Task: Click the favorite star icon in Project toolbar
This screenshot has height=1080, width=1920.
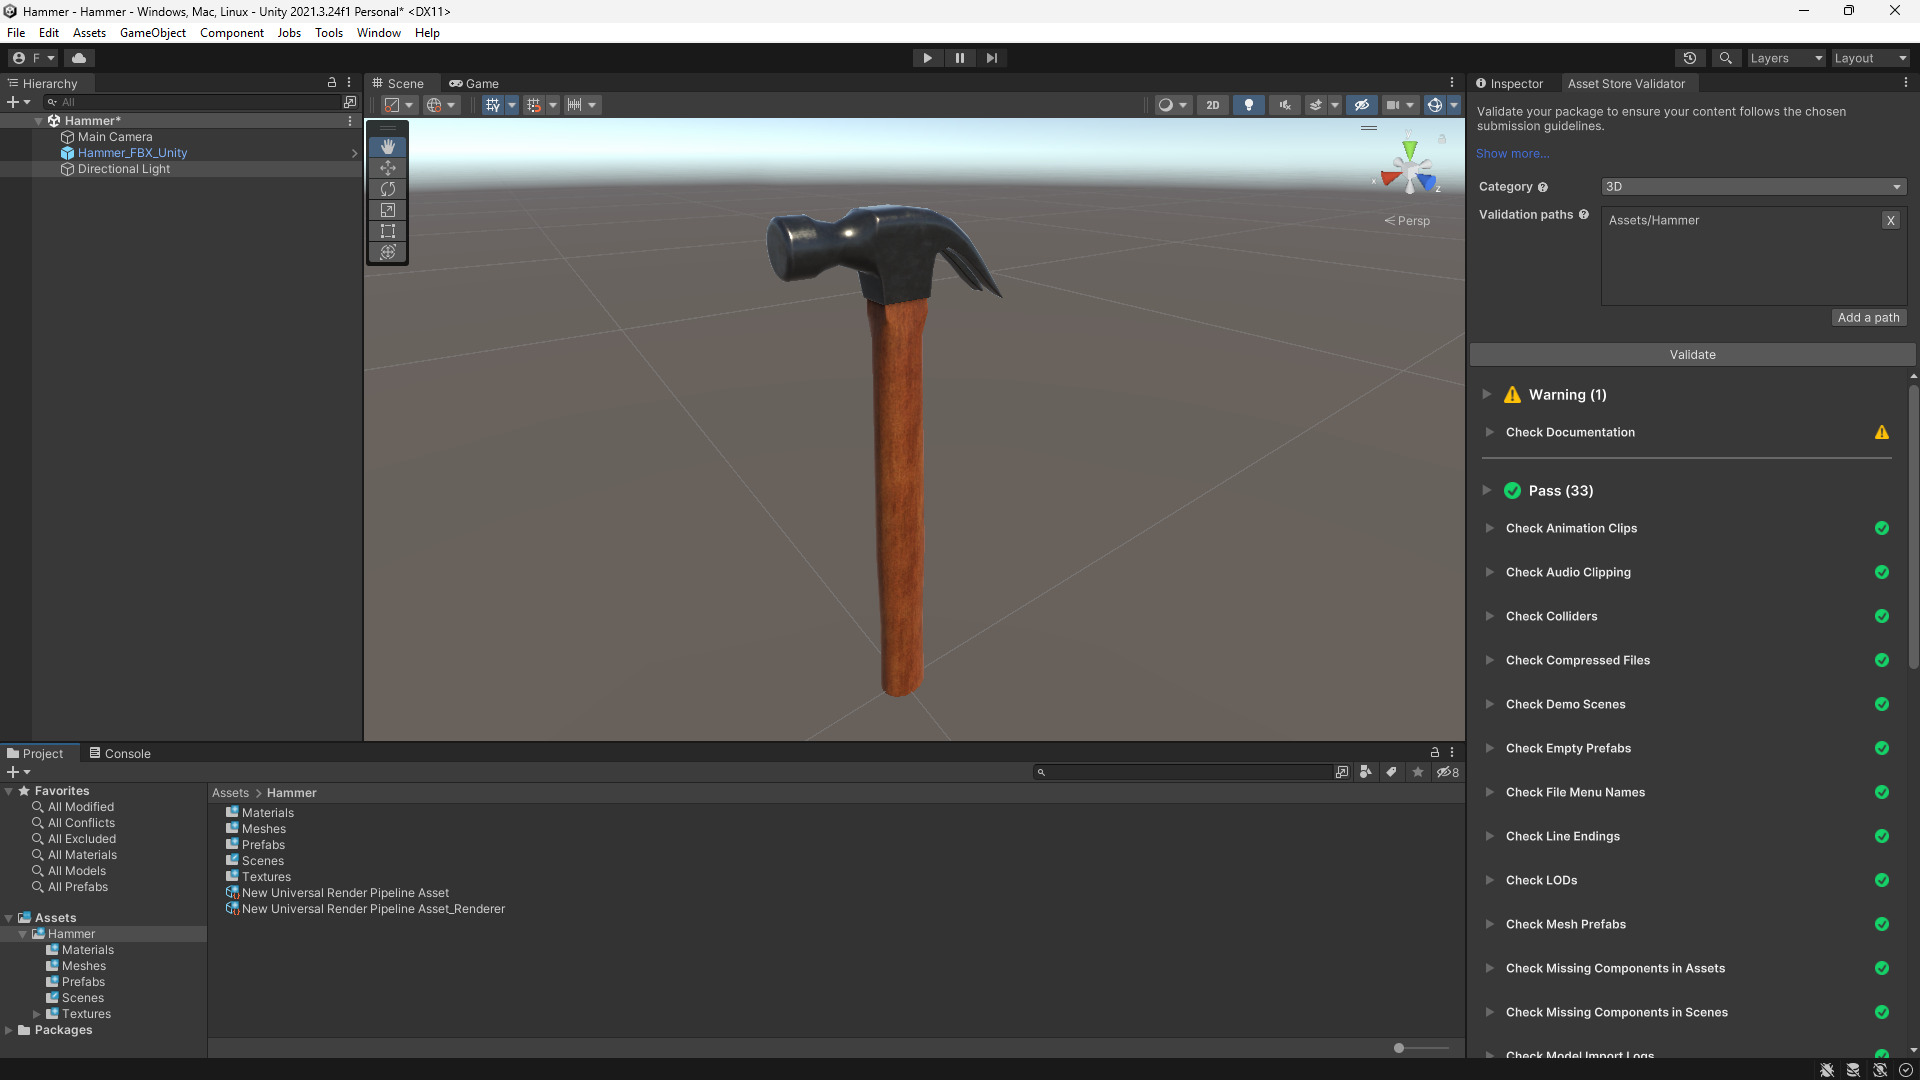Action: click(x=1418, y=772)
